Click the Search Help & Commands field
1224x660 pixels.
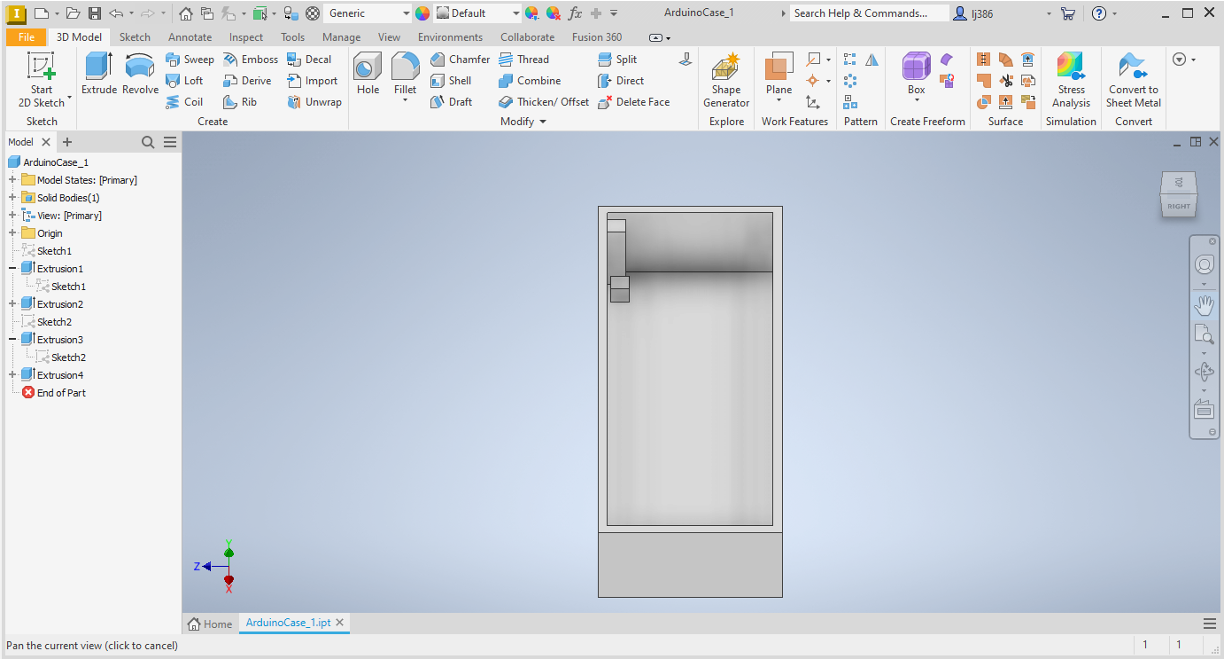[869, 14]
